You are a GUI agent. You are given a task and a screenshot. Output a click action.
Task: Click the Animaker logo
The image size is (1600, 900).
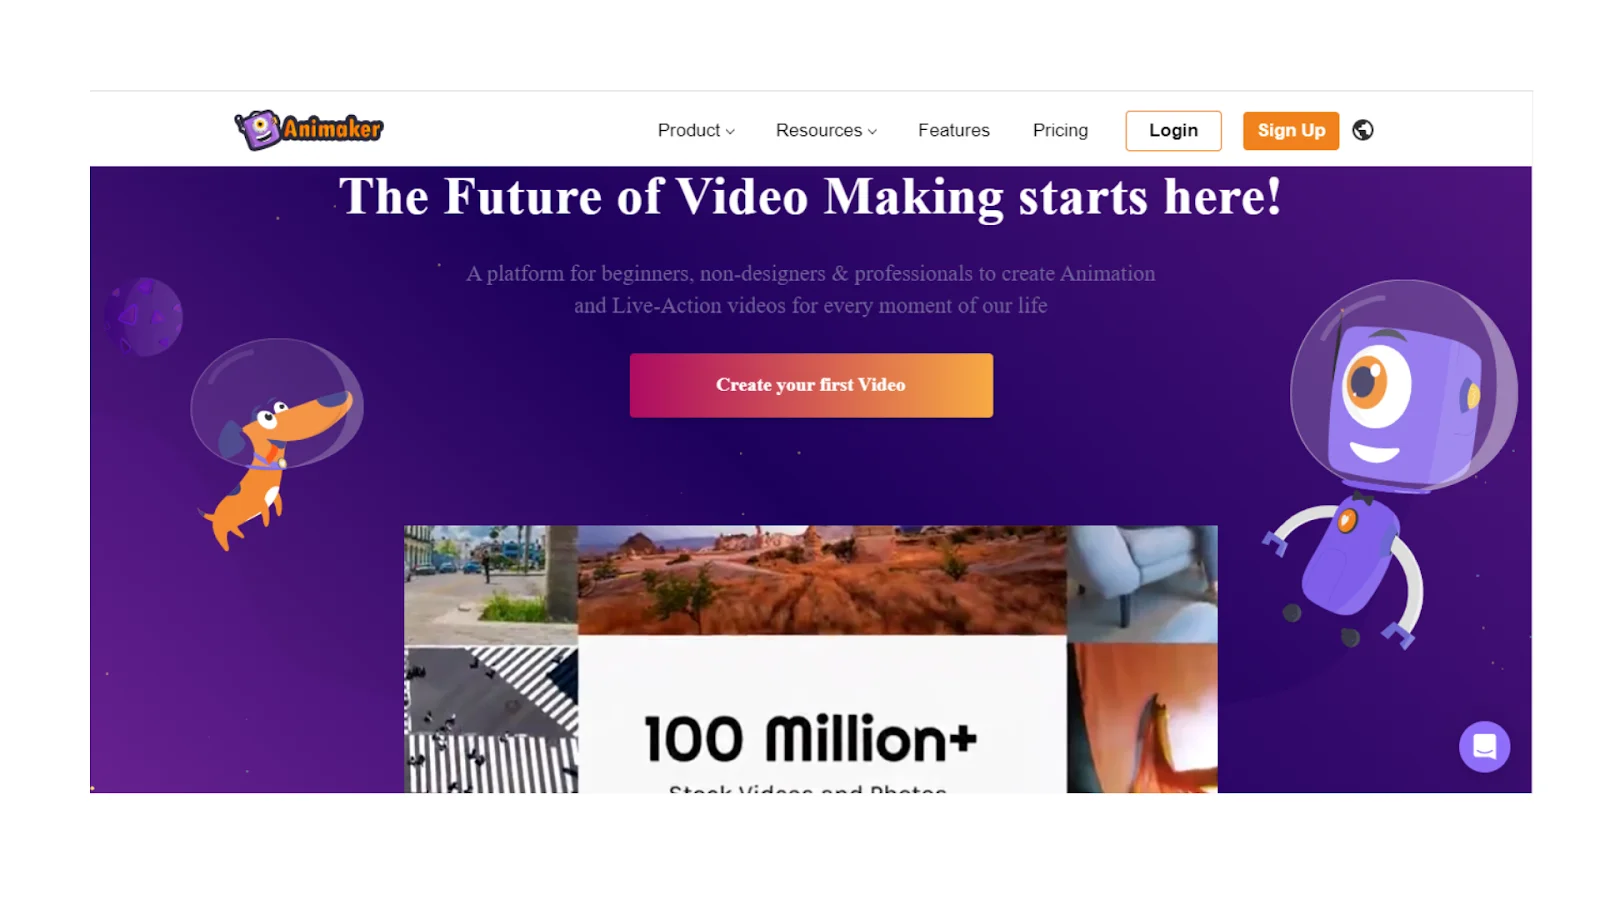pyautogui.click(x=309, y=129)
